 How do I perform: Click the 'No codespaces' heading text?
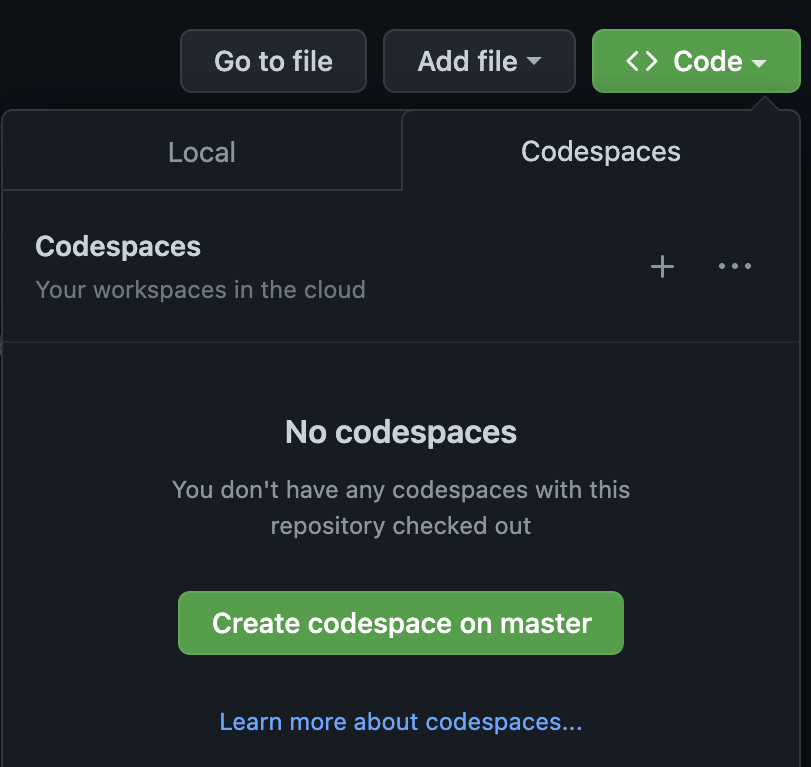click(401, 432)
